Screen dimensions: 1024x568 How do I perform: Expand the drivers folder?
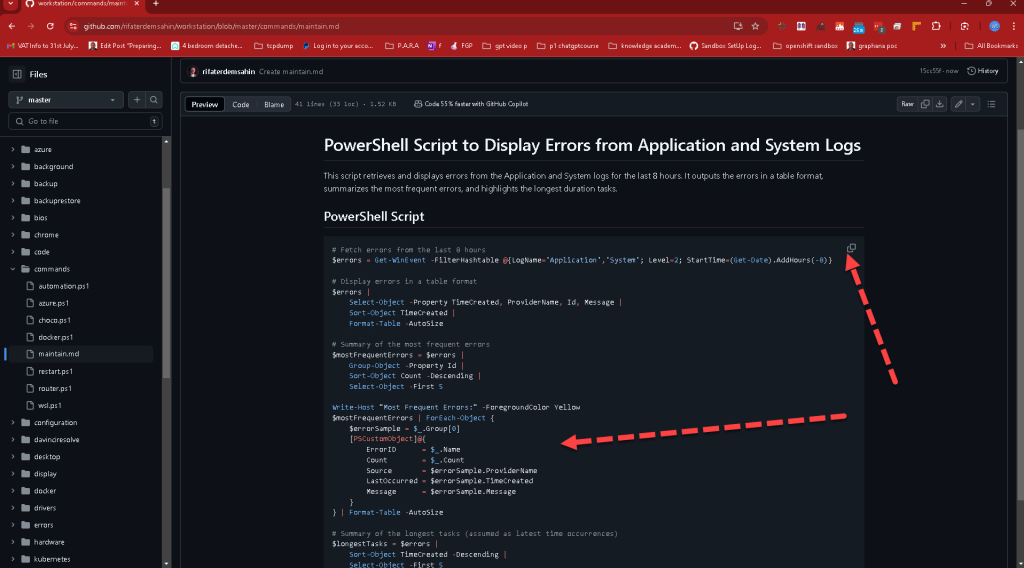(x=13, y=507)
